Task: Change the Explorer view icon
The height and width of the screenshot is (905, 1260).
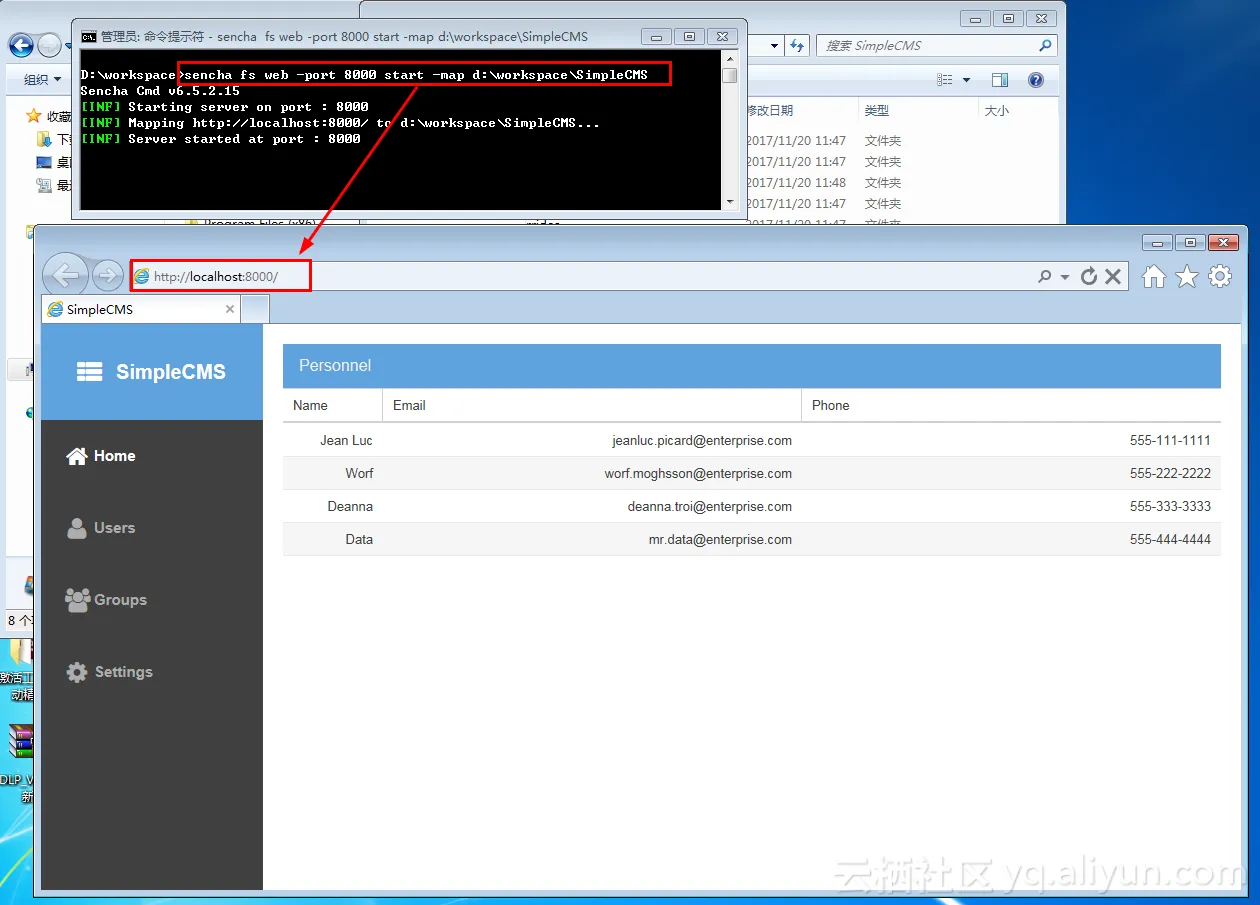Action: (x=945, y=80)
